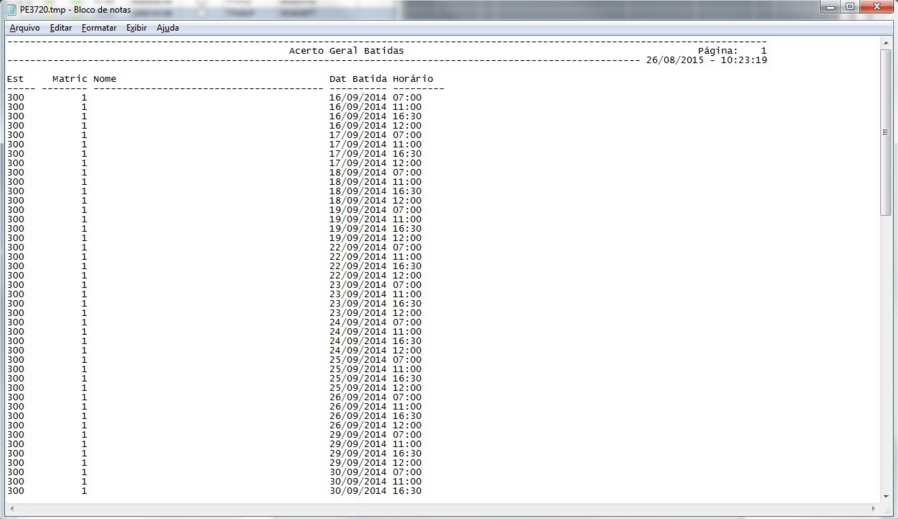Click the 'Matric' column header
The height and width of the screenshot is (519, 898).
coord(70,78)
